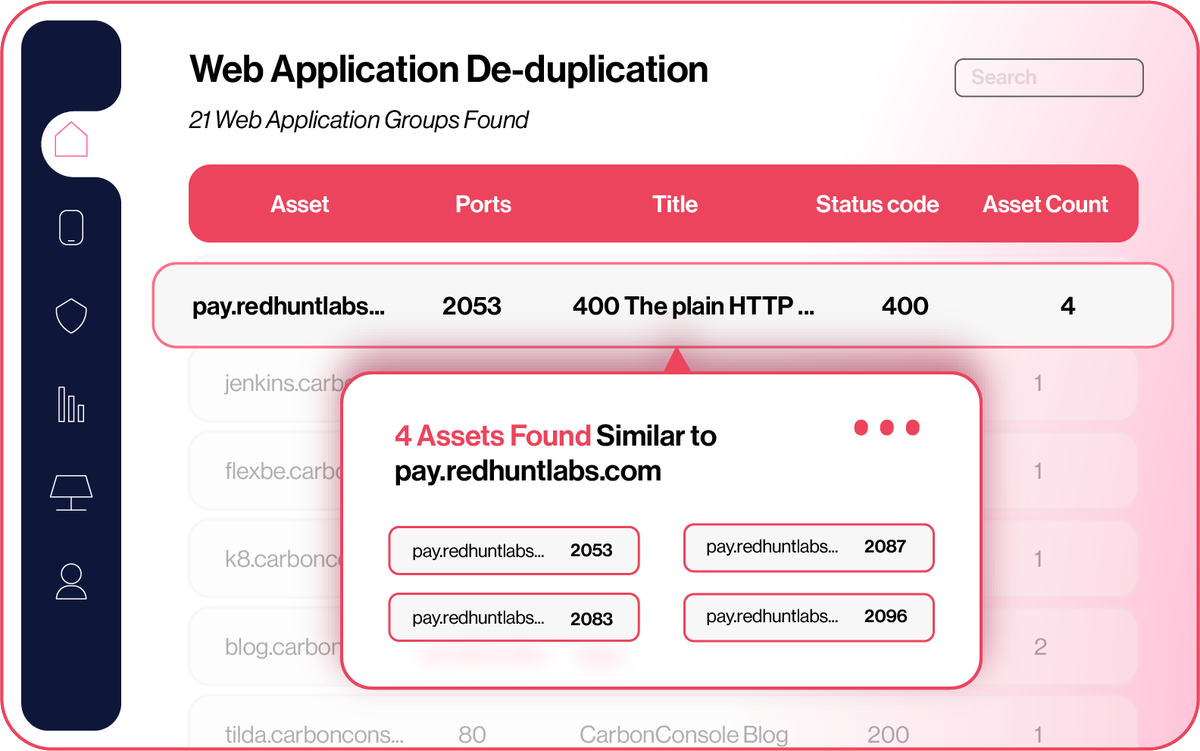Sort by the Status code column header
The height and width of the screenshot is (751, 1200).
pos(877,204)
